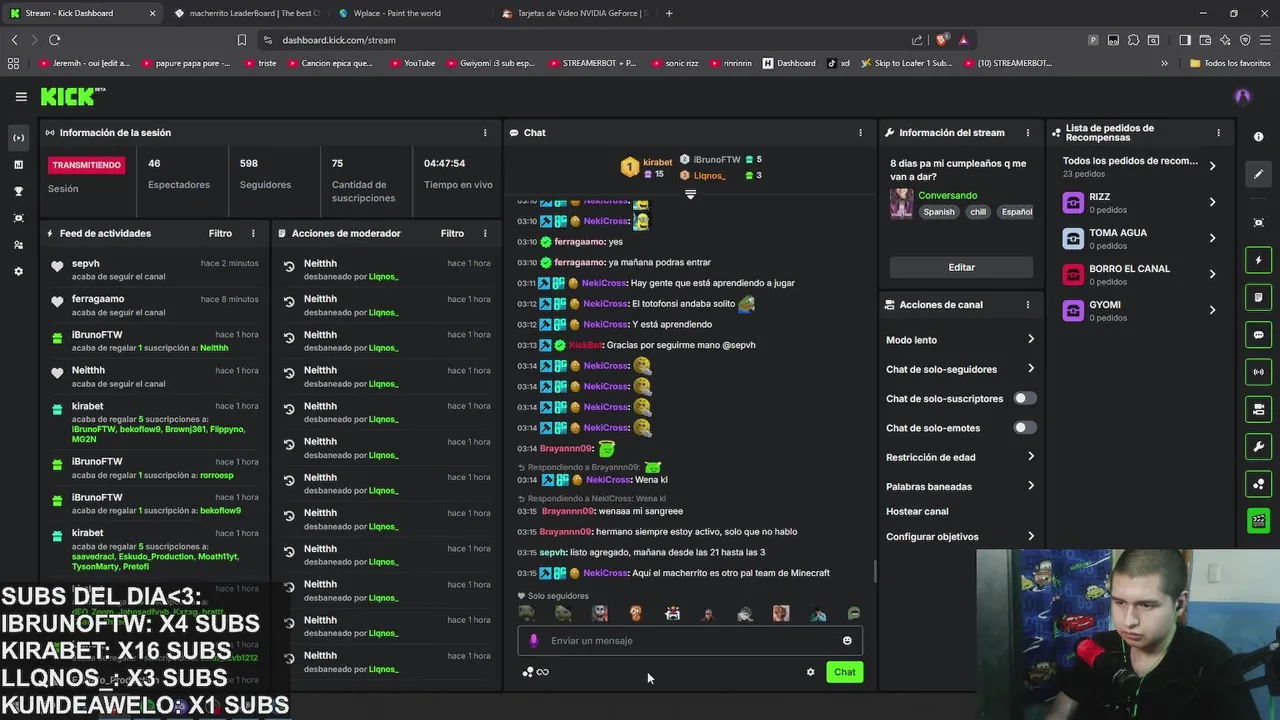Viewport: 1280px width, 720px height.
Task: Click the wrench icon in right rail
Action: tap(1259, 446)
